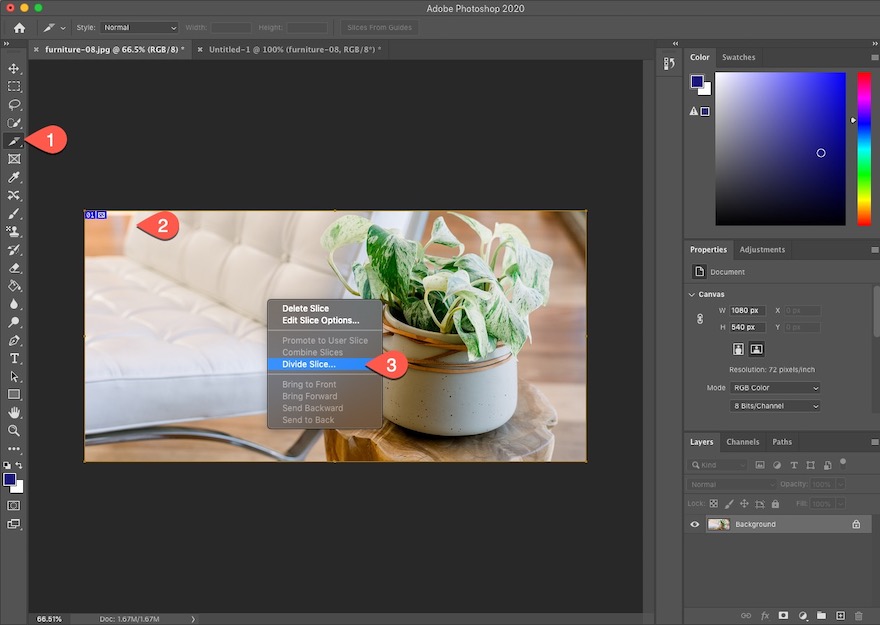Select the Lasso tool

14,104
